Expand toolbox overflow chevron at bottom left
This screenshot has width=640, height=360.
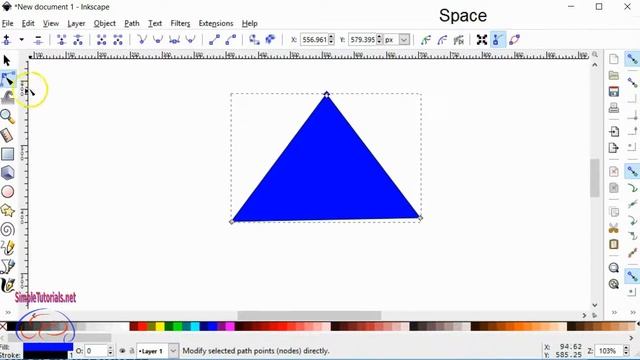coord(8,312)
